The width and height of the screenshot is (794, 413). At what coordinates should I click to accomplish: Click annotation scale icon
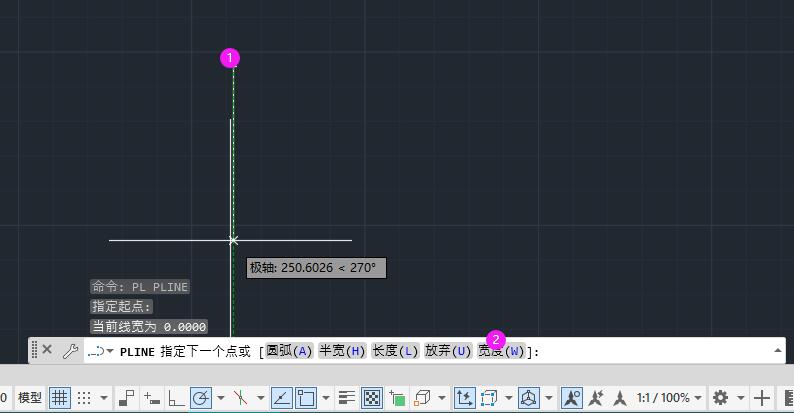(620, 398)
